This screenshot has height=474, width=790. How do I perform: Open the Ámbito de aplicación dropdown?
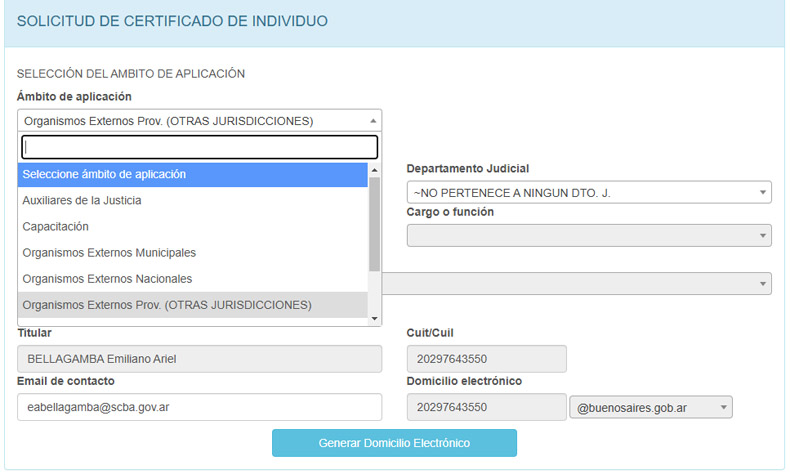pyautogui.click(x=199, y=121)
